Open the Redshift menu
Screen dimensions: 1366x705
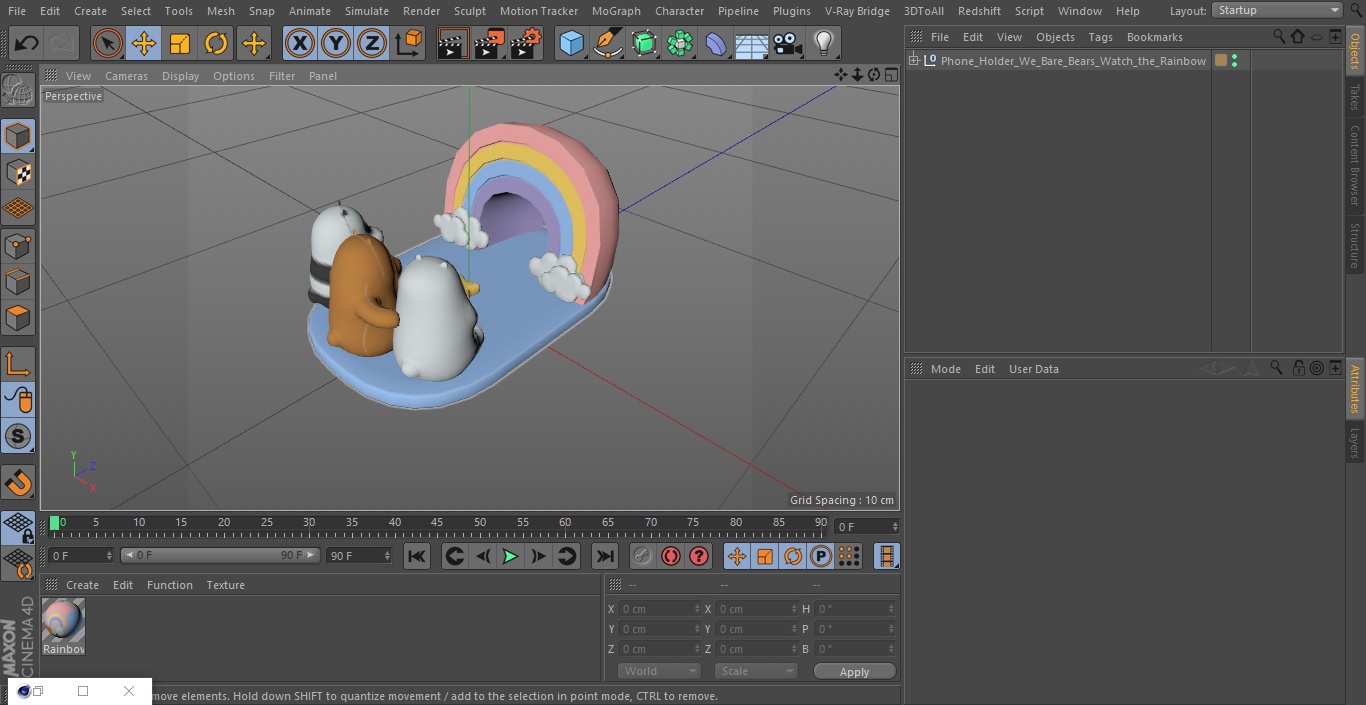point(979,11)
